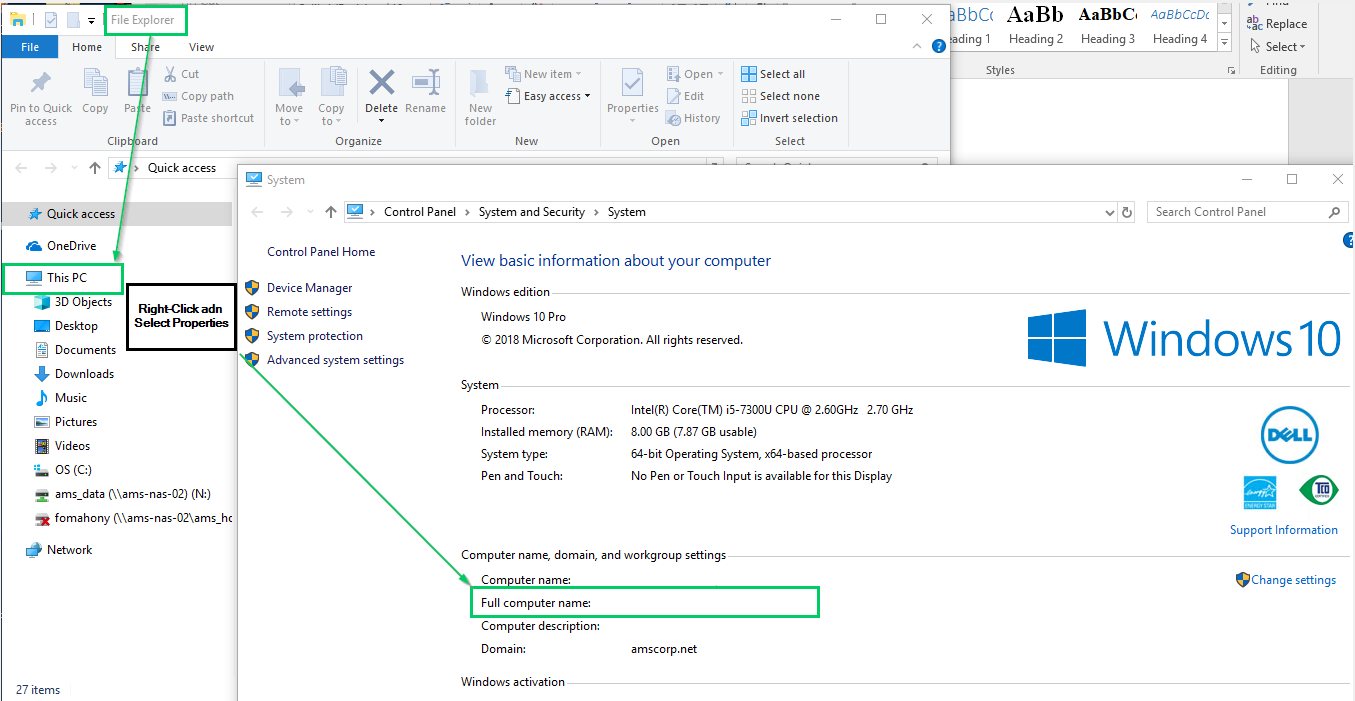The height and width of the screenshot is (701, 1355).
Task: Click Edit in the Open group
Action: click(x=685, y=96)
